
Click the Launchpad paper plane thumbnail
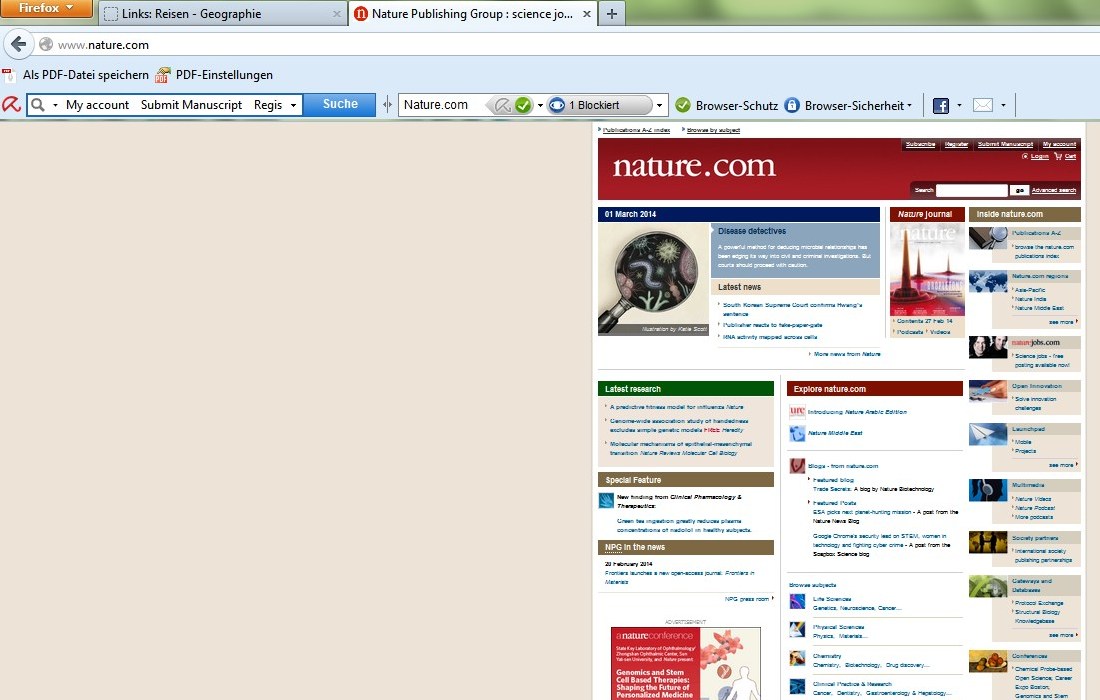(988, 434)
